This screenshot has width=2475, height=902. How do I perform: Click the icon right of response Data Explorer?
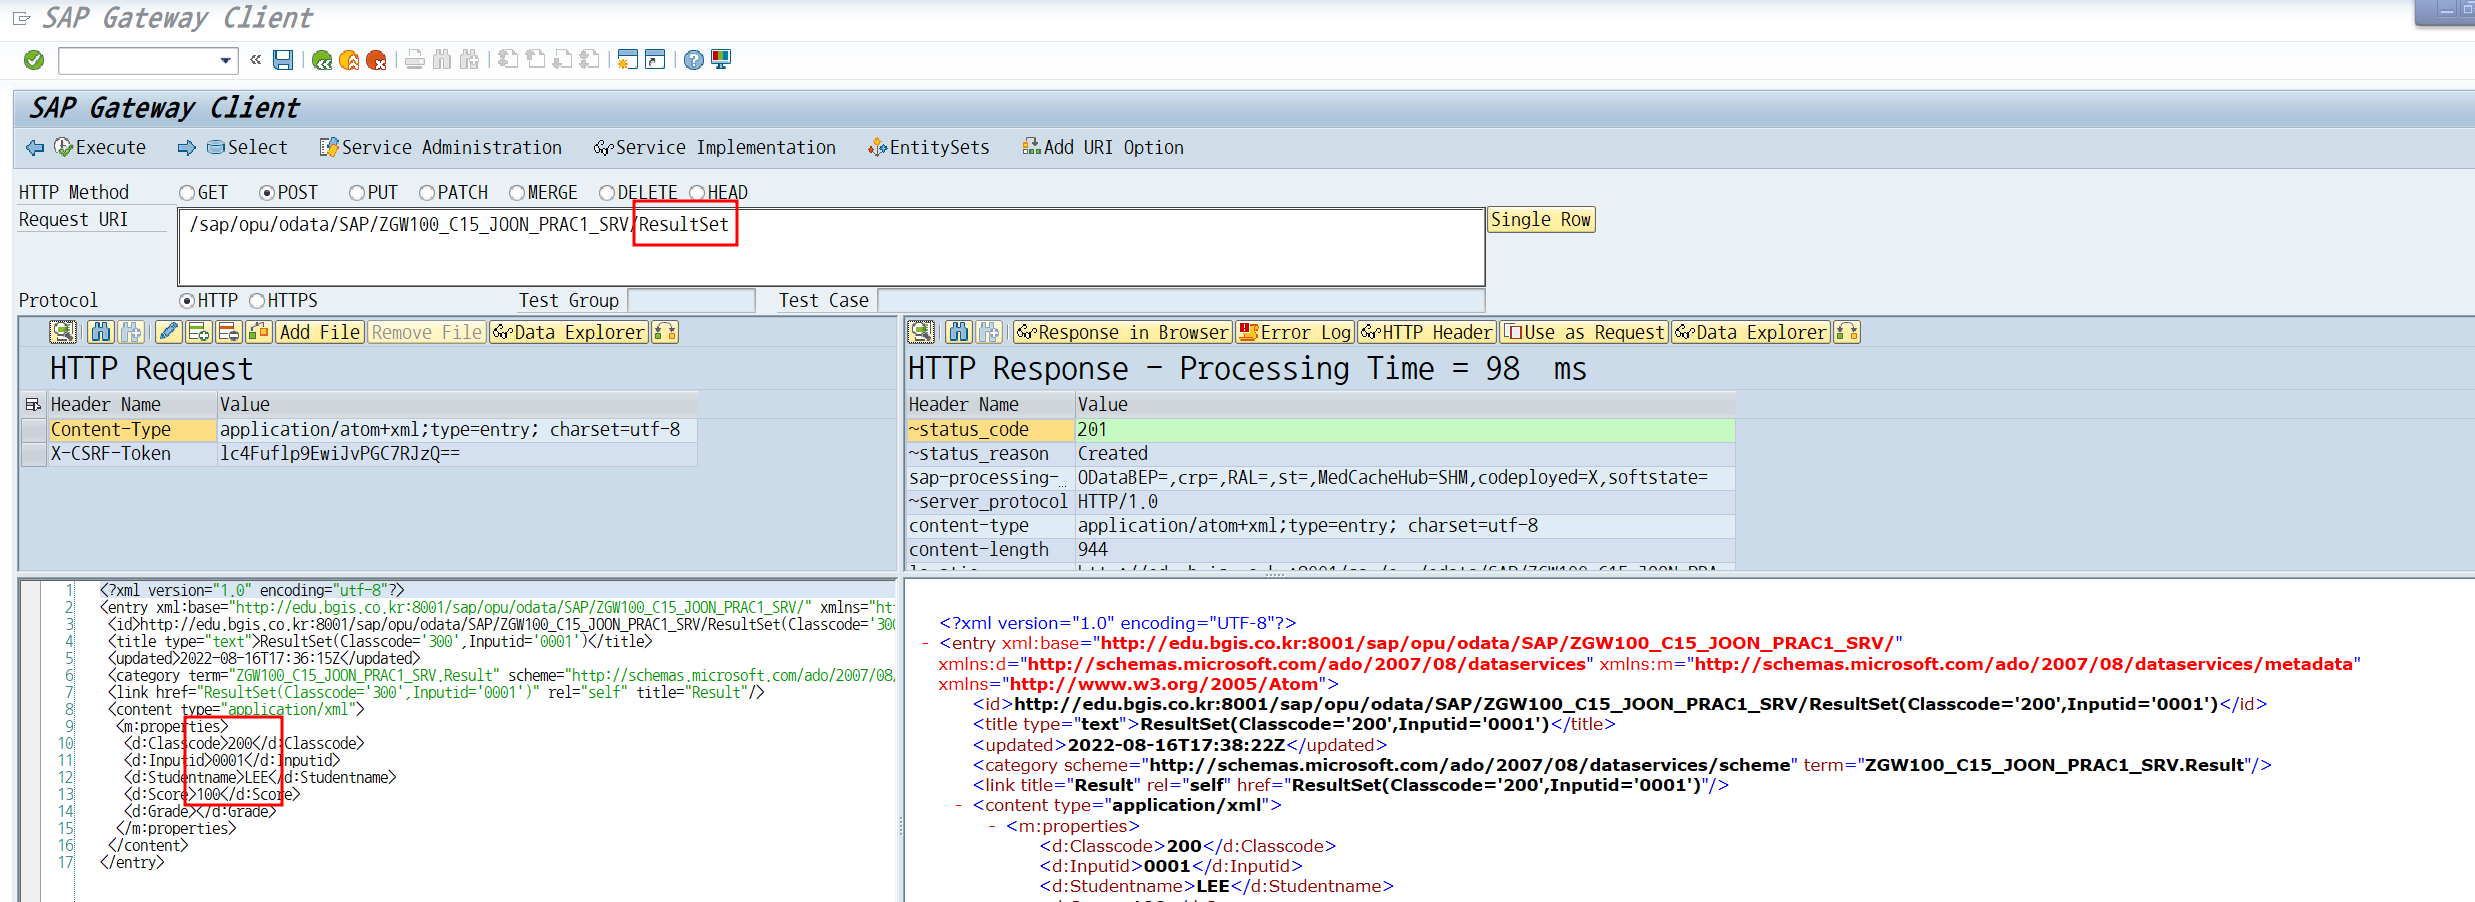[x=1847, y=332]
